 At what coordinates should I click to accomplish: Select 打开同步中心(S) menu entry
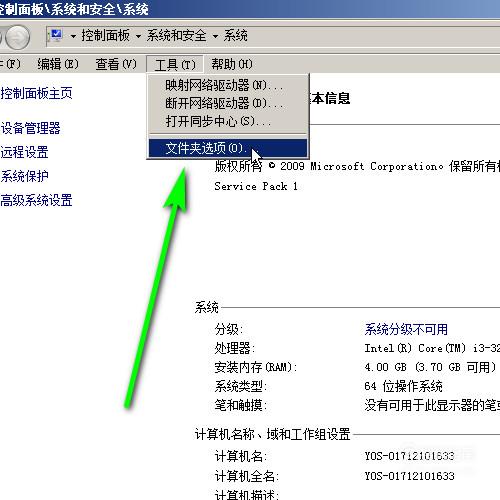coord(228,121)
